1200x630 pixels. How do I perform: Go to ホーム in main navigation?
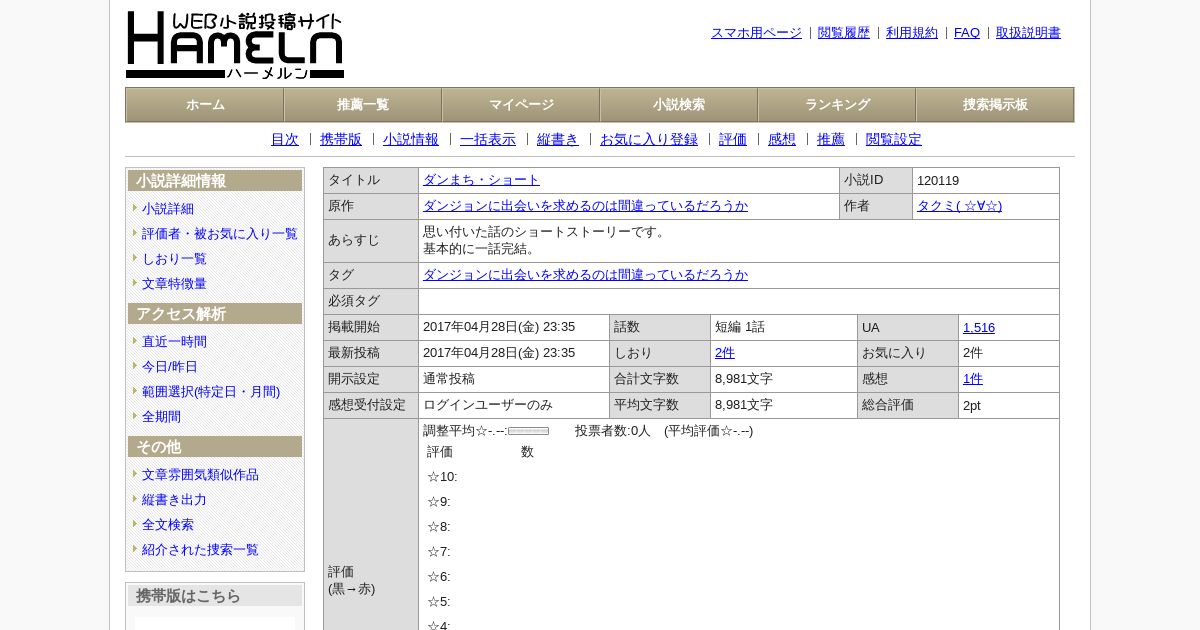point(205,105)
